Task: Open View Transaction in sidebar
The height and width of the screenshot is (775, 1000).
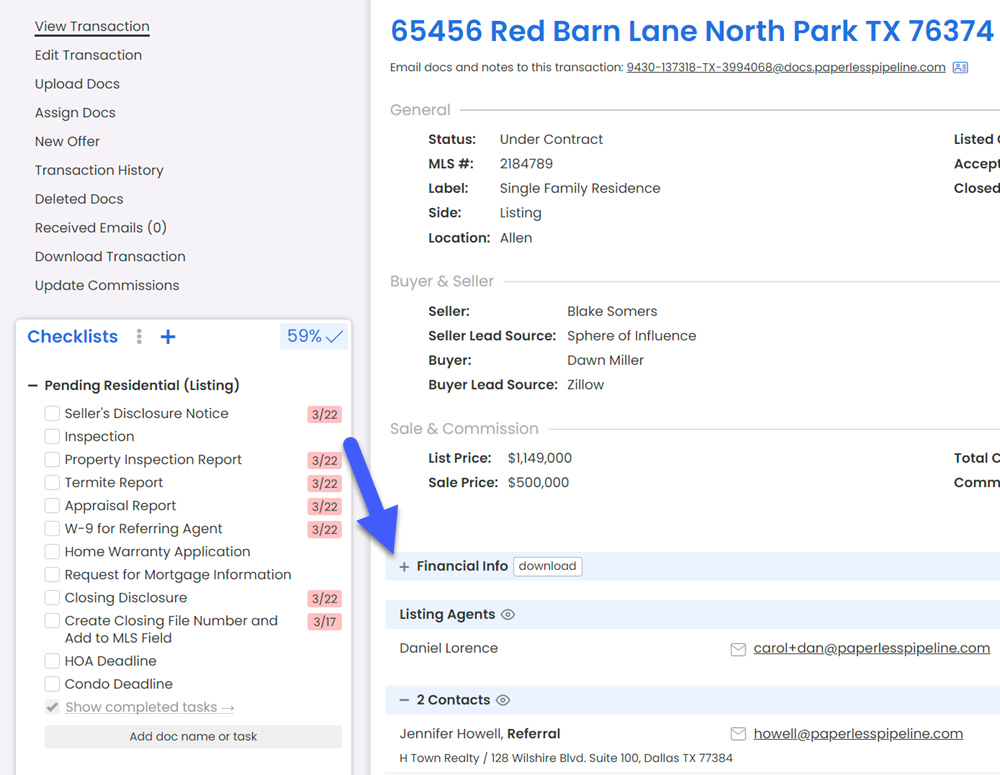Action: pos(92,26)
